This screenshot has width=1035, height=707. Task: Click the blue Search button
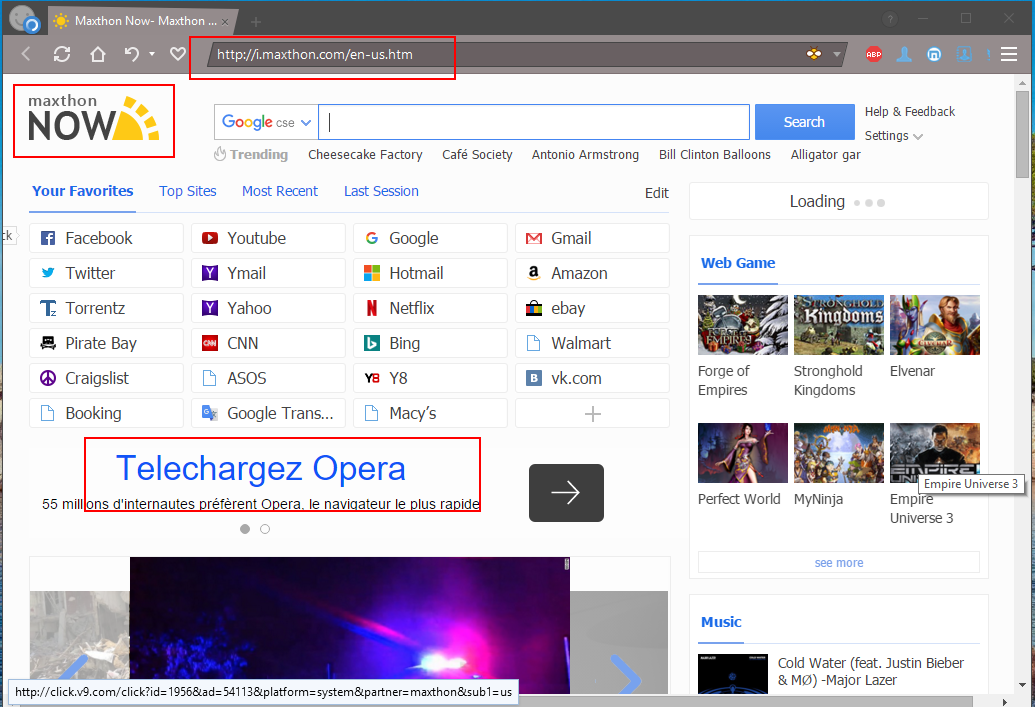tap(804, 122)
